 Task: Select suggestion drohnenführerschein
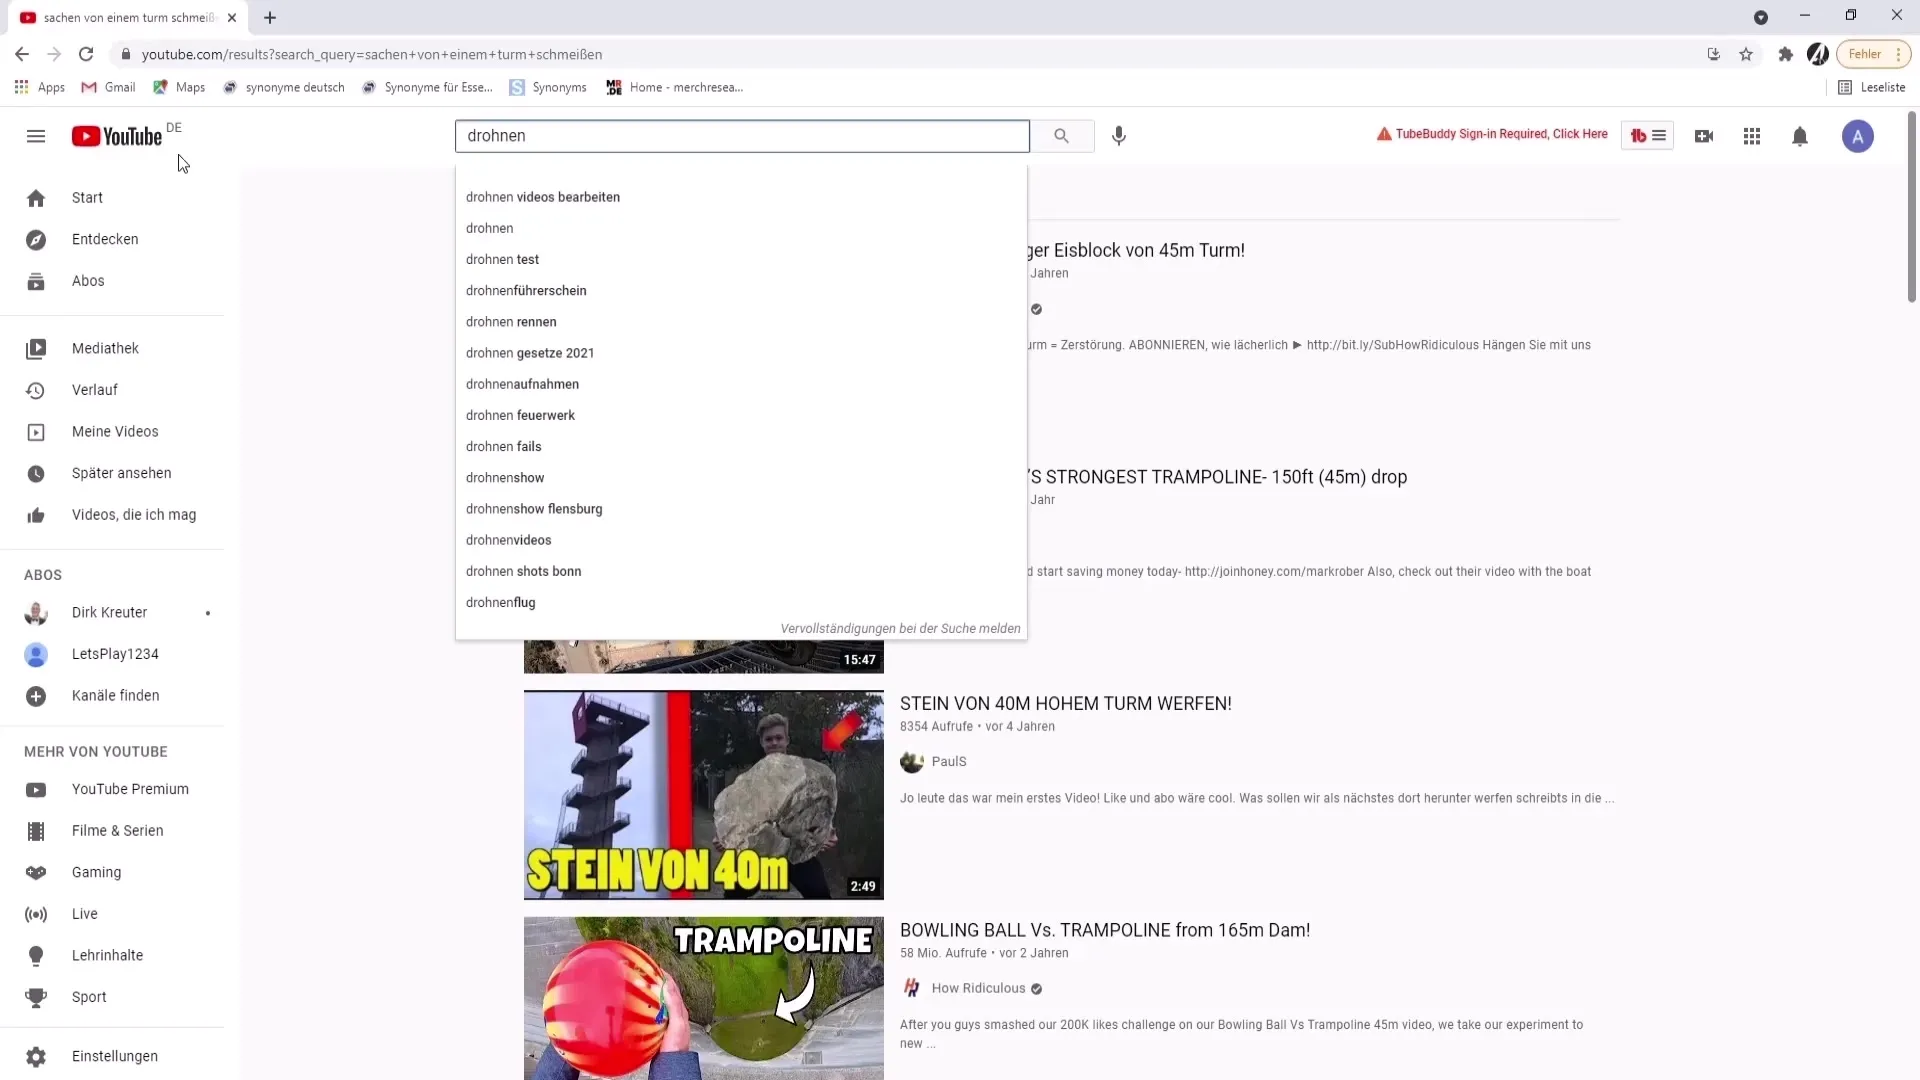coord(741,290)
